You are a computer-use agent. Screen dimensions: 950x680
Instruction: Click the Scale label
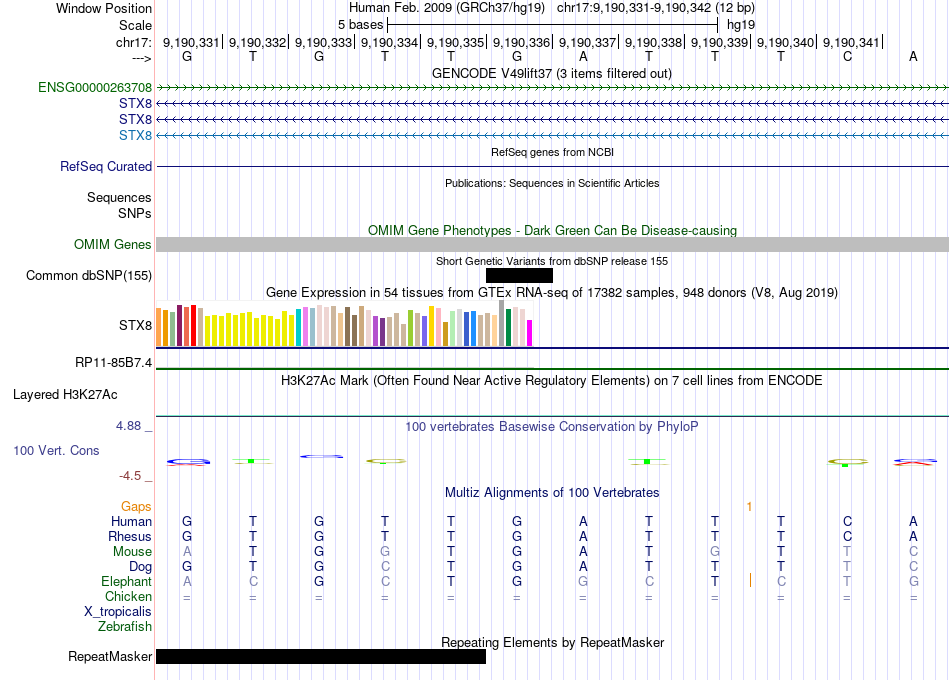[135, 25]
